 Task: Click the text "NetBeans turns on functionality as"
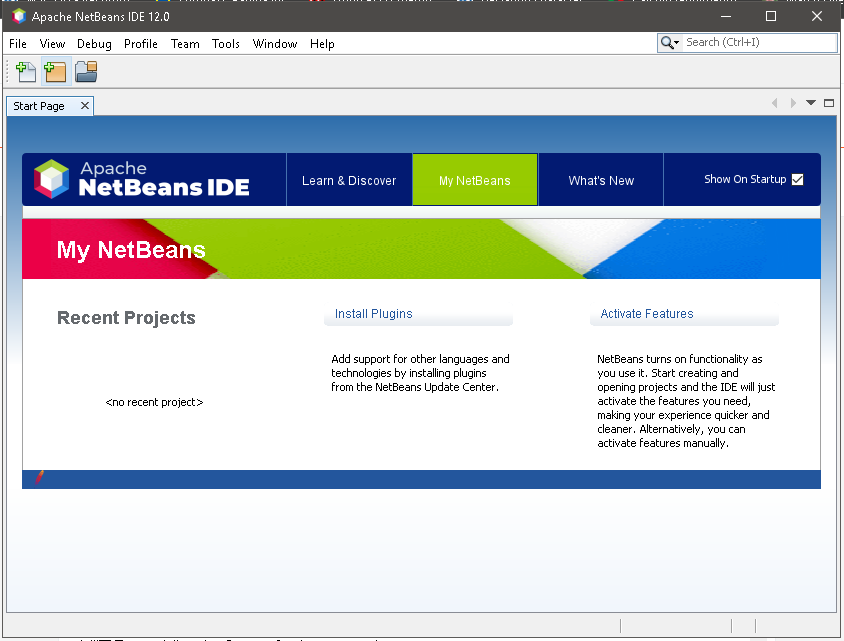tap(679, 359)
